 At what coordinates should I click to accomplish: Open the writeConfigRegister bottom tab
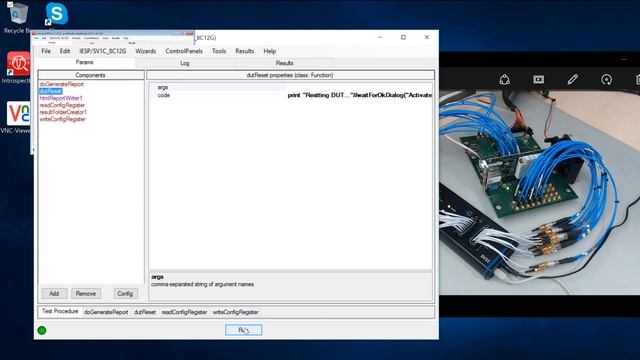click(x=236, y=312)
